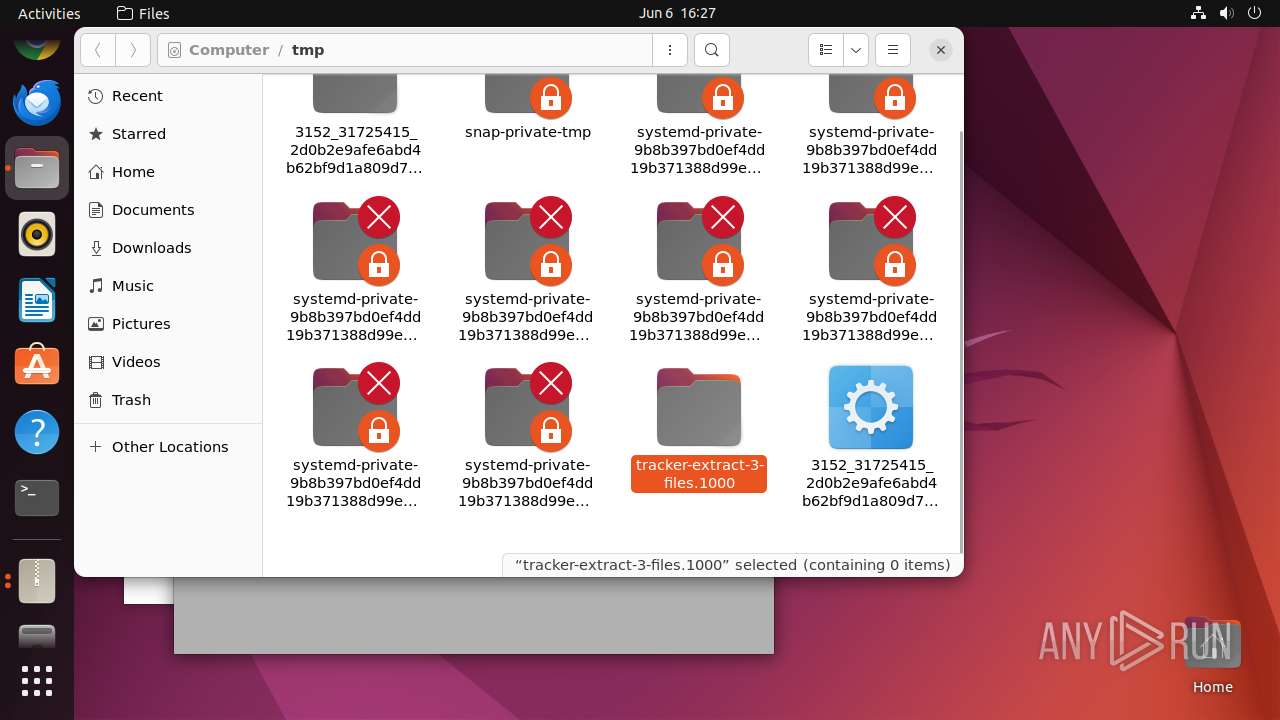This screenshot has width=1280, height=720.
Task: Open Ubuntu Software from the dock
Action: [37, 366]
